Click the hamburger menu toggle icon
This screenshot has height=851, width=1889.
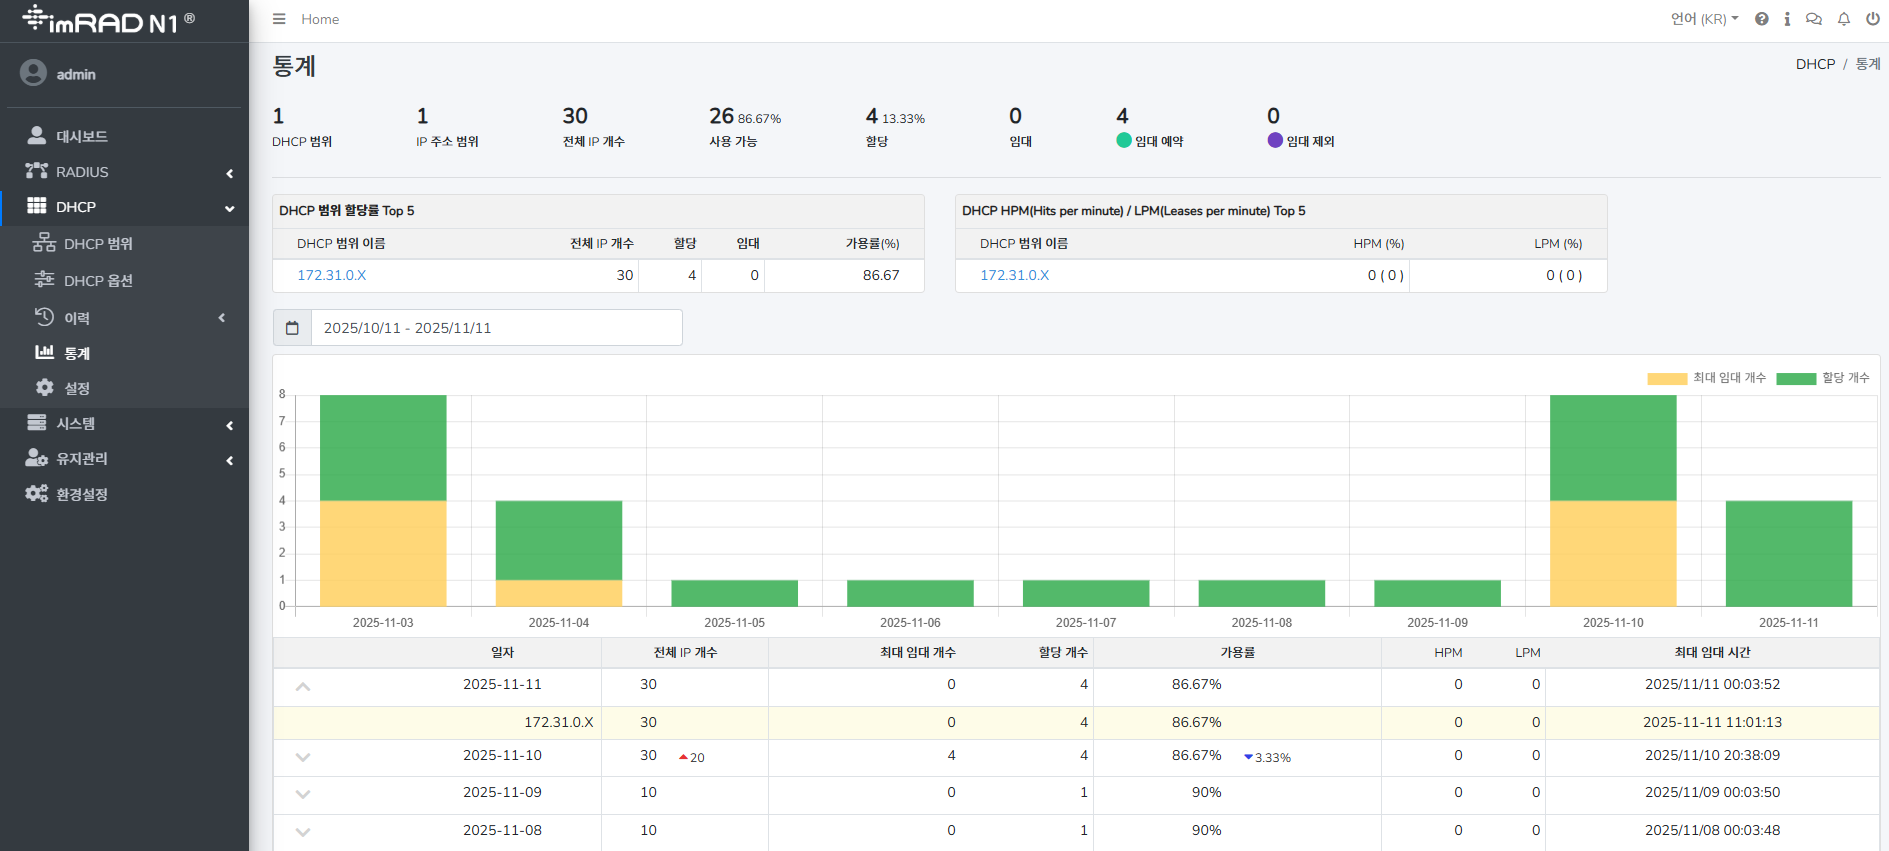[x=279, y=19]
